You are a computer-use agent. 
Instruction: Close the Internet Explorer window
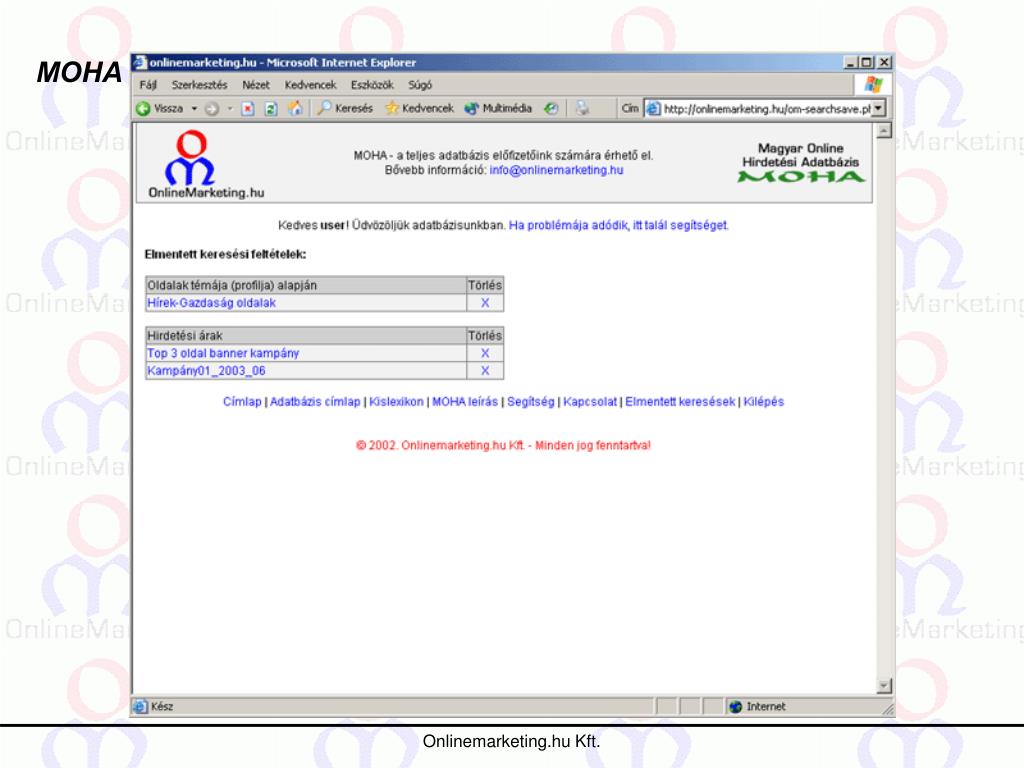(884, 63)
